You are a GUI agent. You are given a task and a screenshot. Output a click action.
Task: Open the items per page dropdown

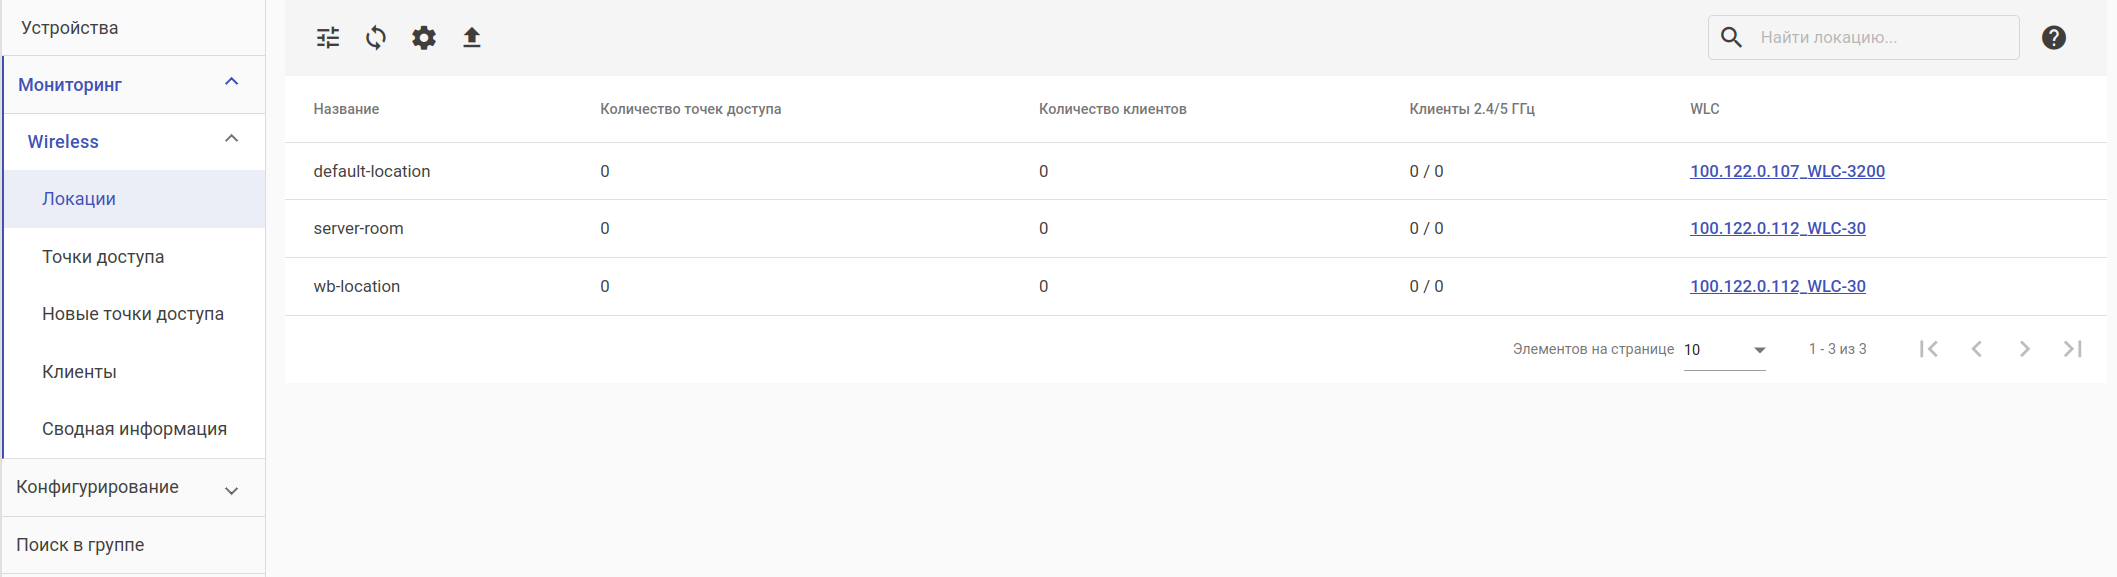pyautogui.click(x=1725, y=350)
